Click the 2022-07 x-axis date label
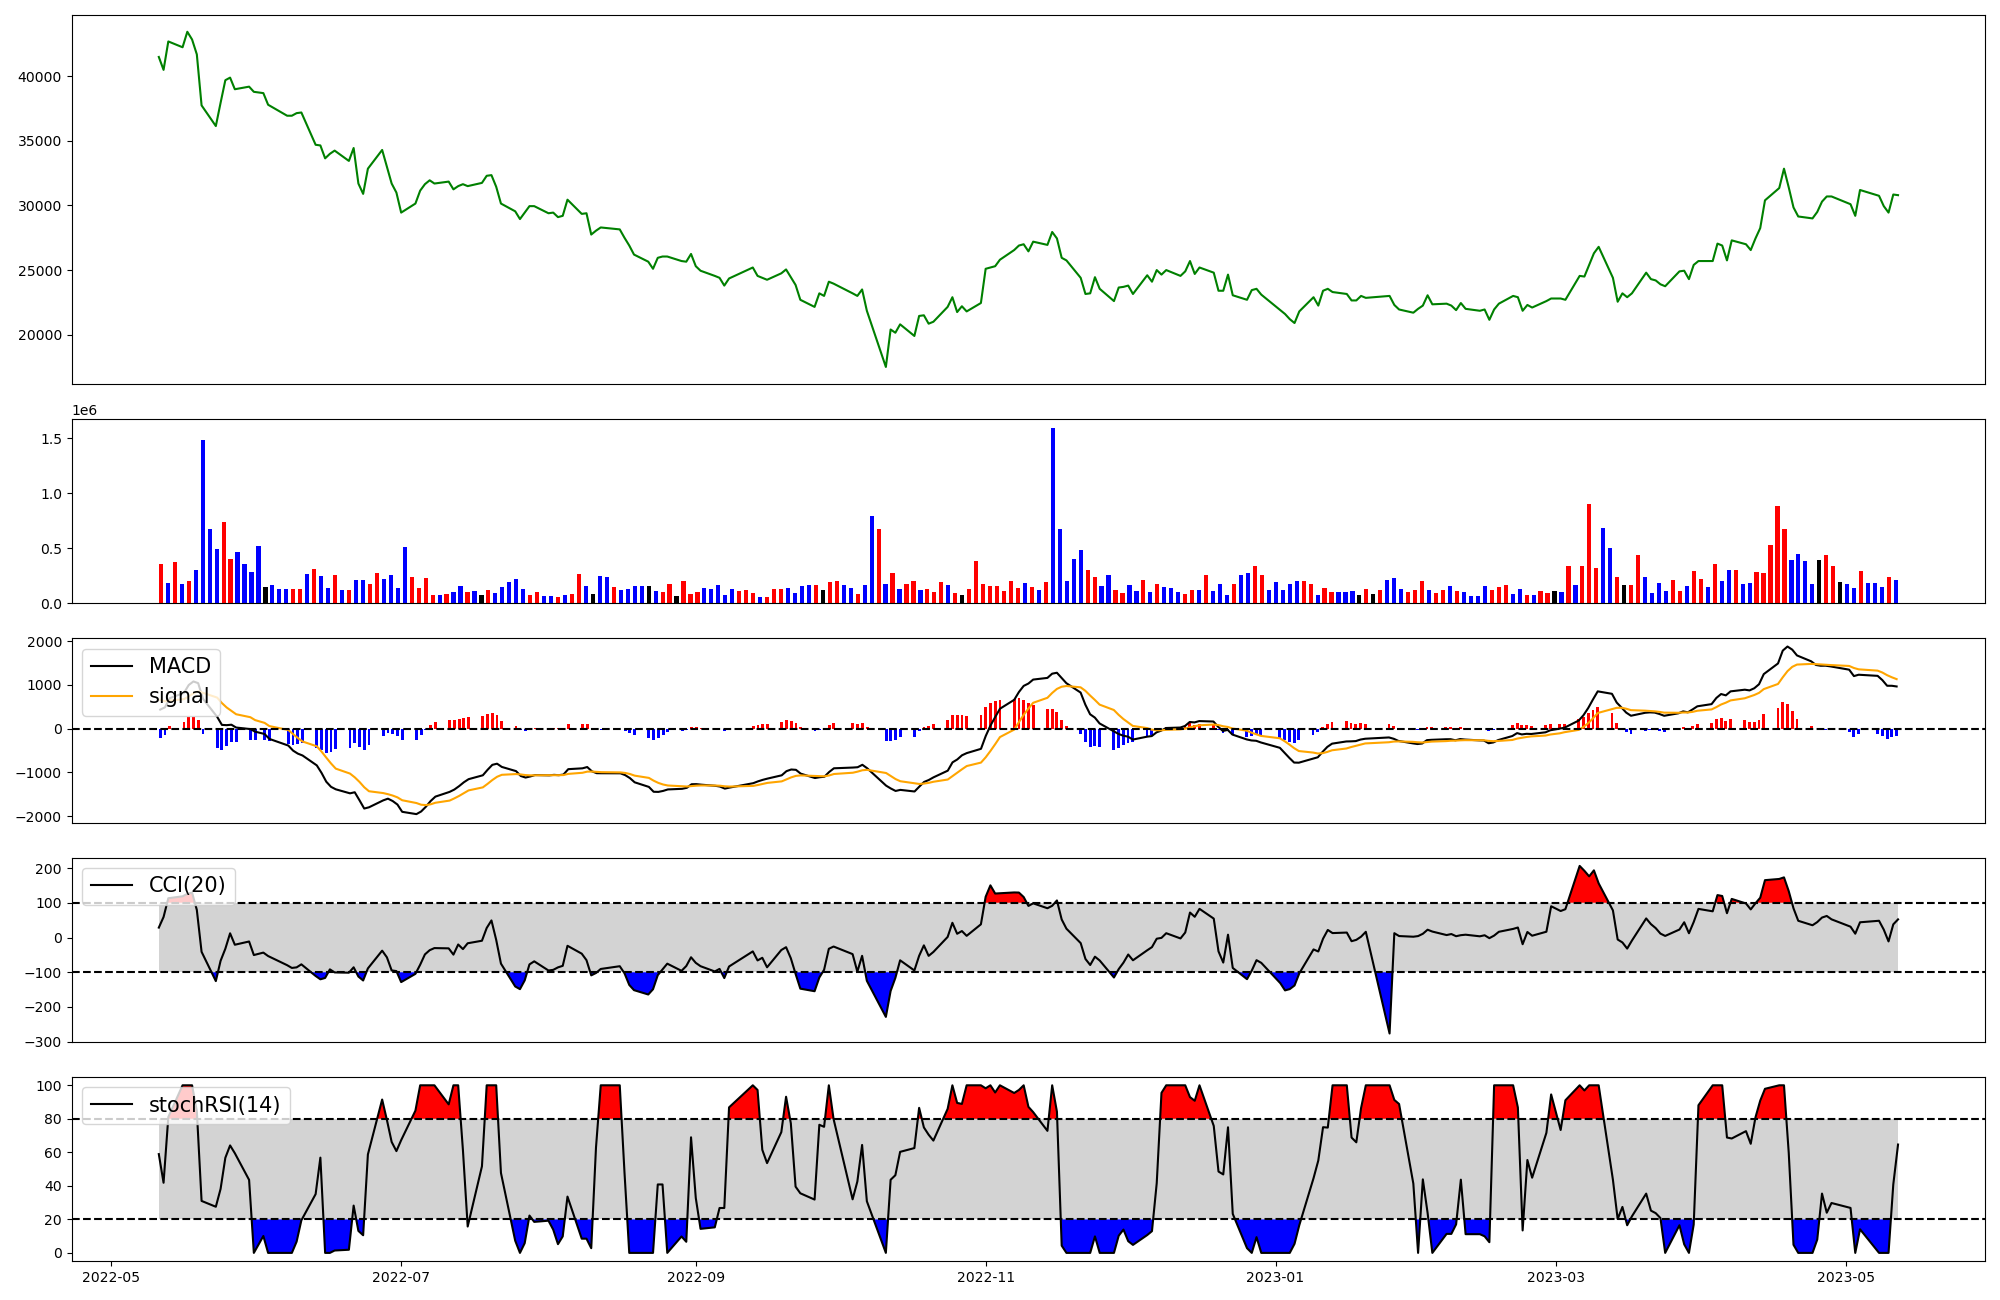The height and width of the screenshot is (1300, 2000). tap(401, 1276)
